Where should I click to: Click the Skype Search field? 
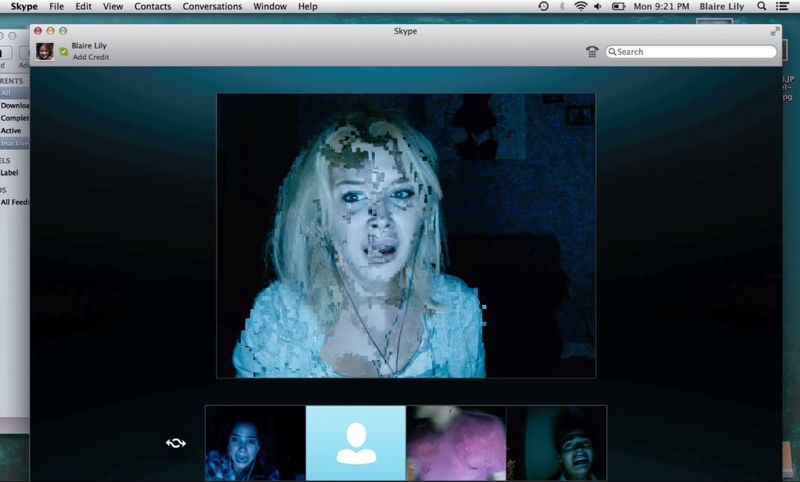tap(691, 52)
